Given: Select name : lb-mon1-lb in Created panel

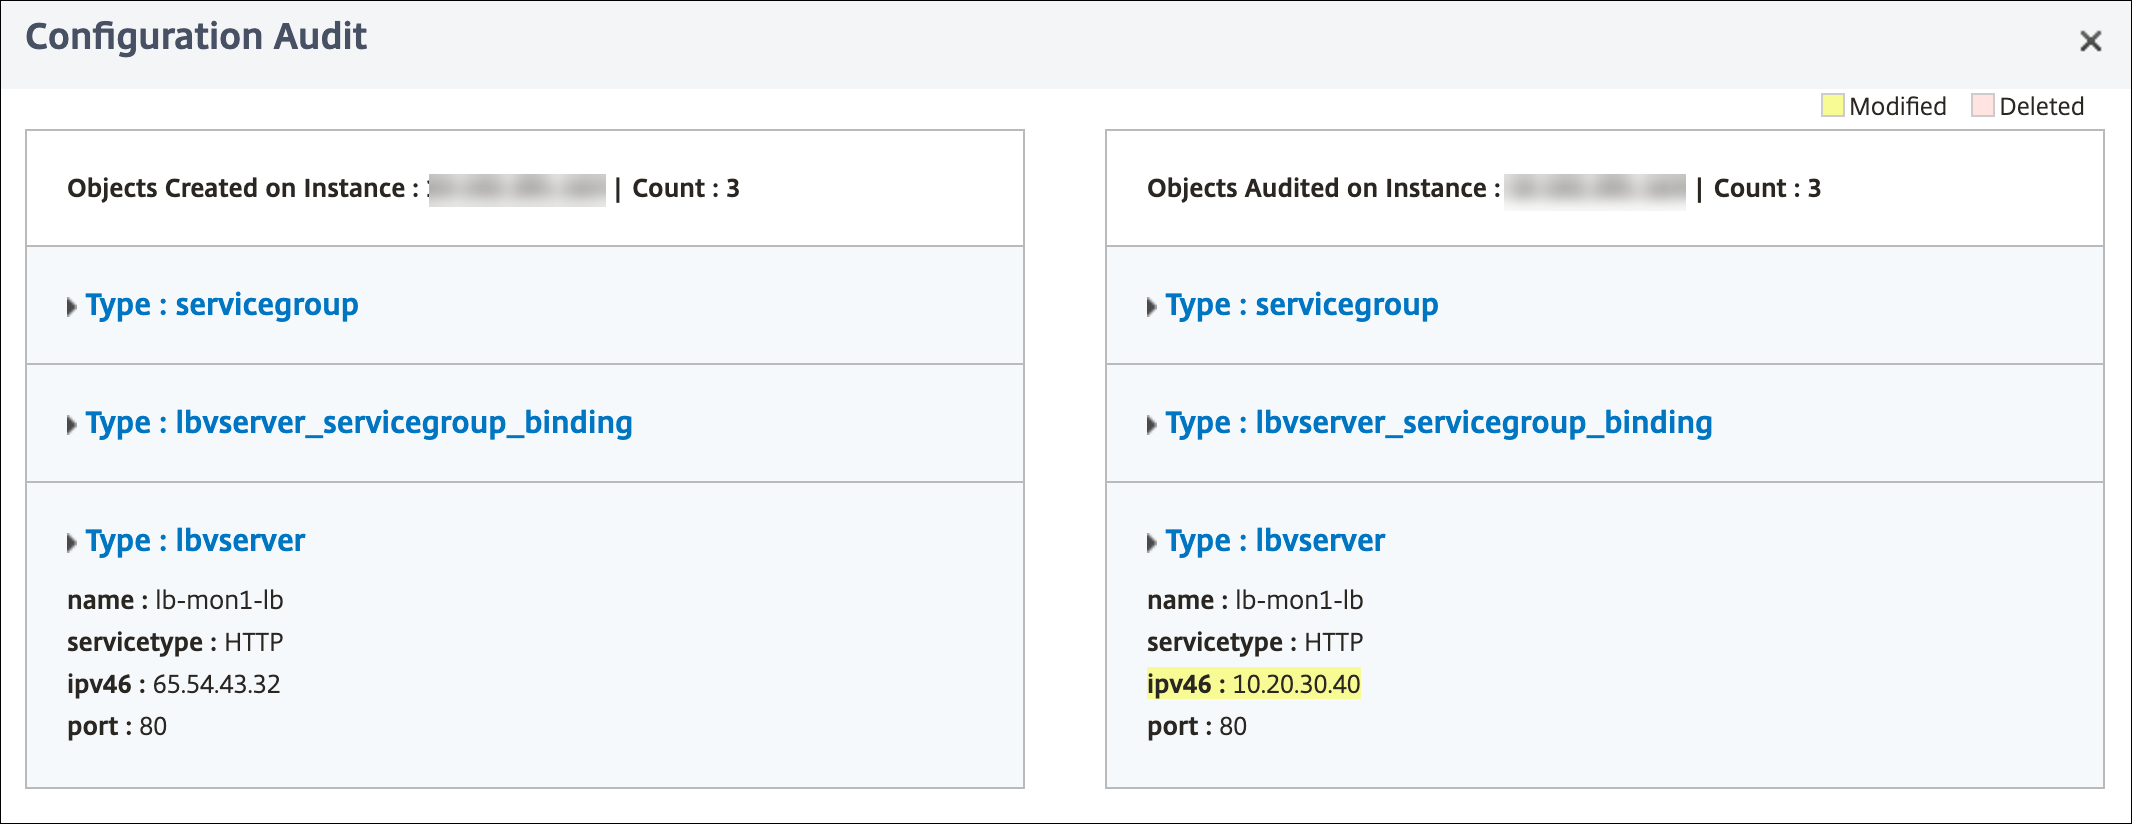Looking at the screenshot, I should tap(175, 600).
